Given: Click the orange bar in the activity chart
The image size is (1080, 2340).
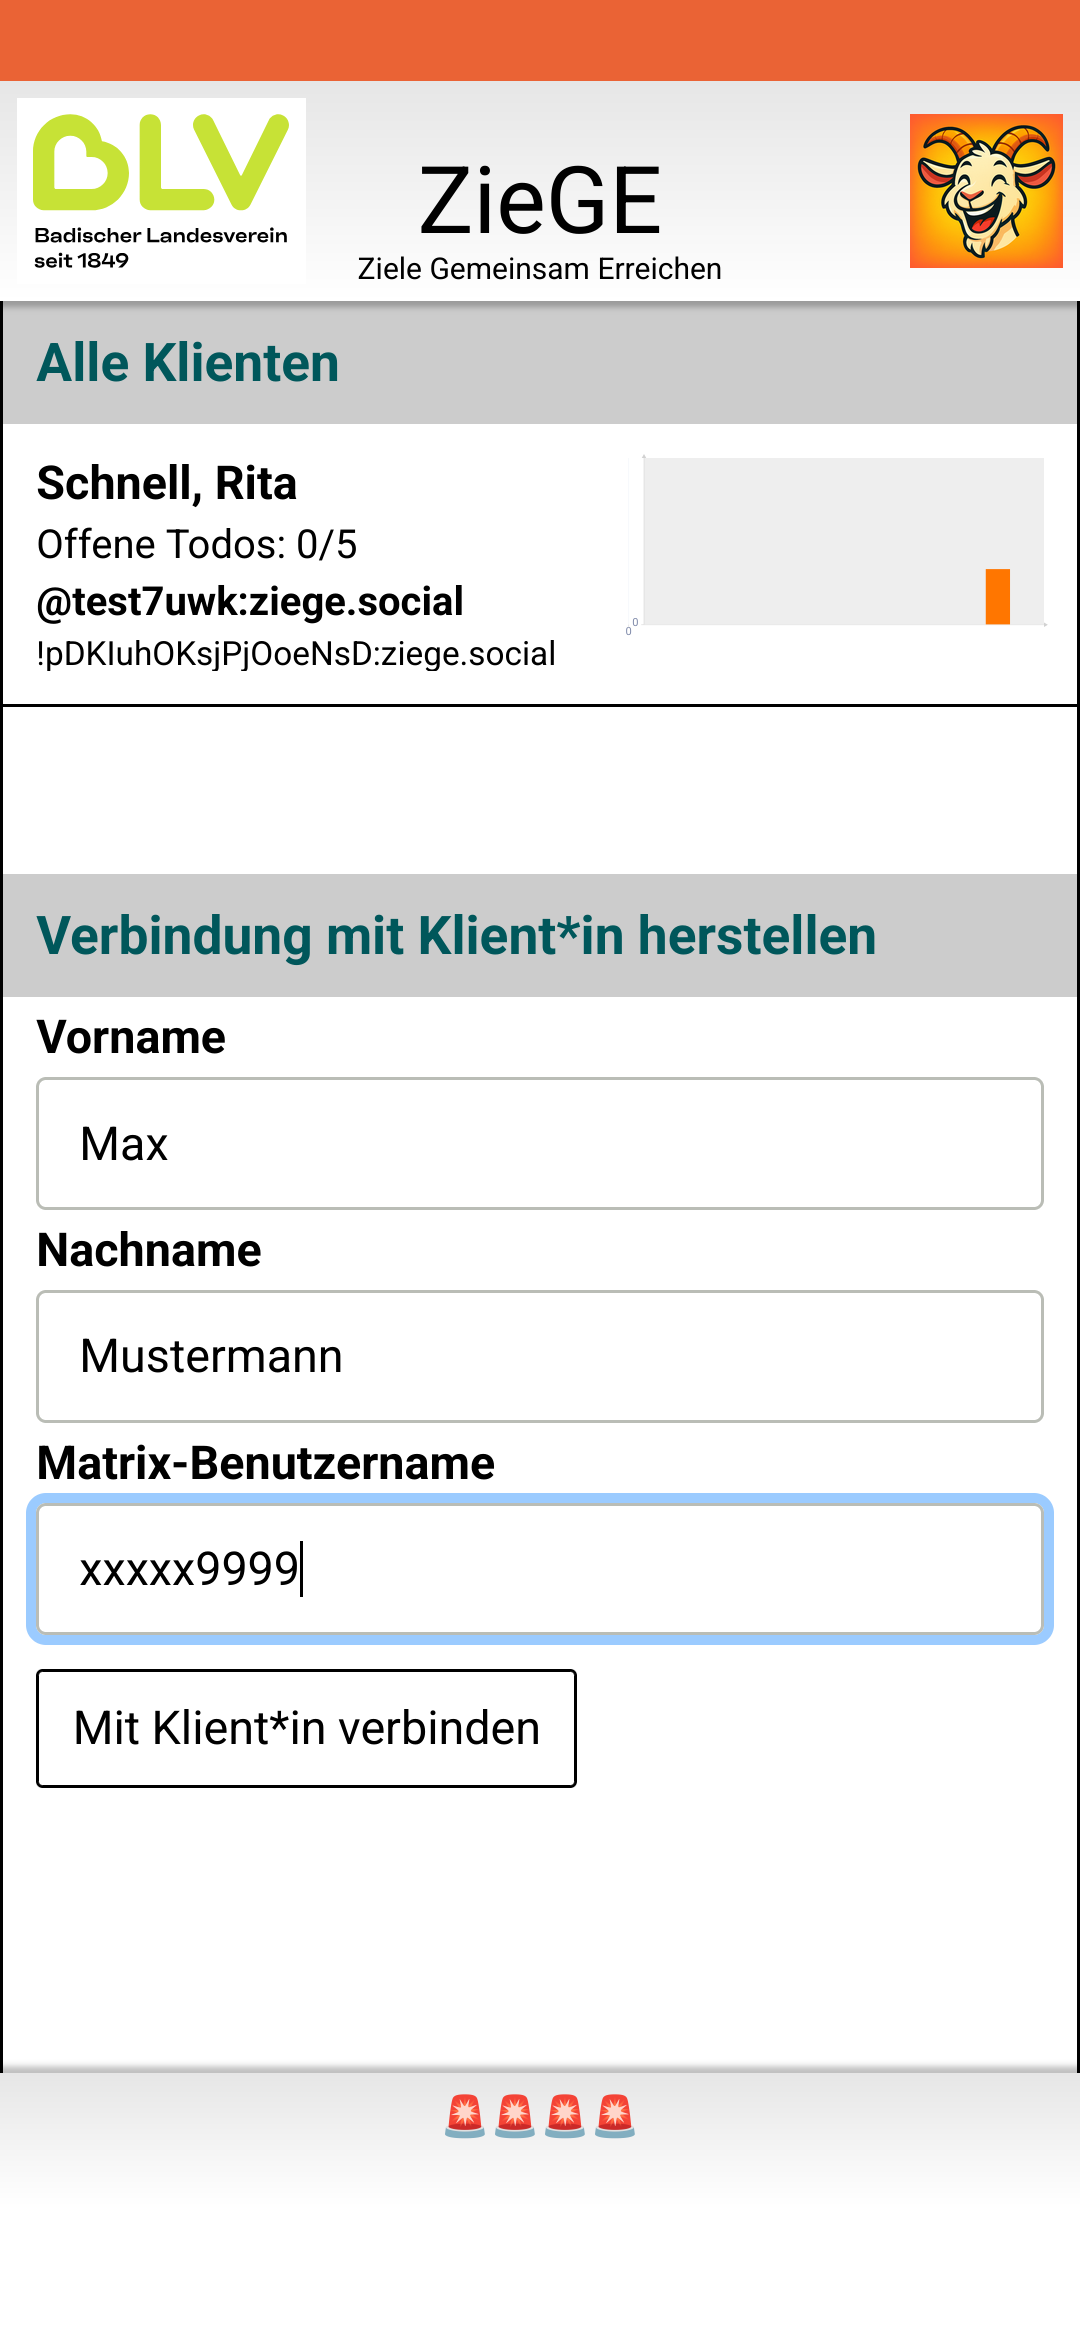Looking at the screenshot, I should pyautogui.click(x=997, y=598).
